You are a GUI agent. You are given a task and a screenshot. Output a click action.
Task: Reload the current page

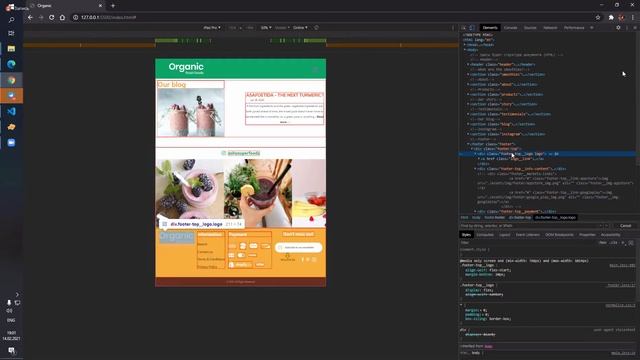[51, 18]
